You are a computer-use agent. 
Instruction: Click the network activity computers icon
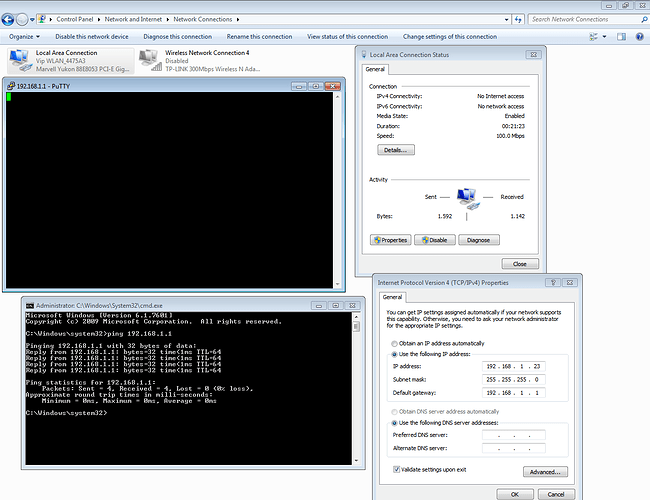(468, 198)
